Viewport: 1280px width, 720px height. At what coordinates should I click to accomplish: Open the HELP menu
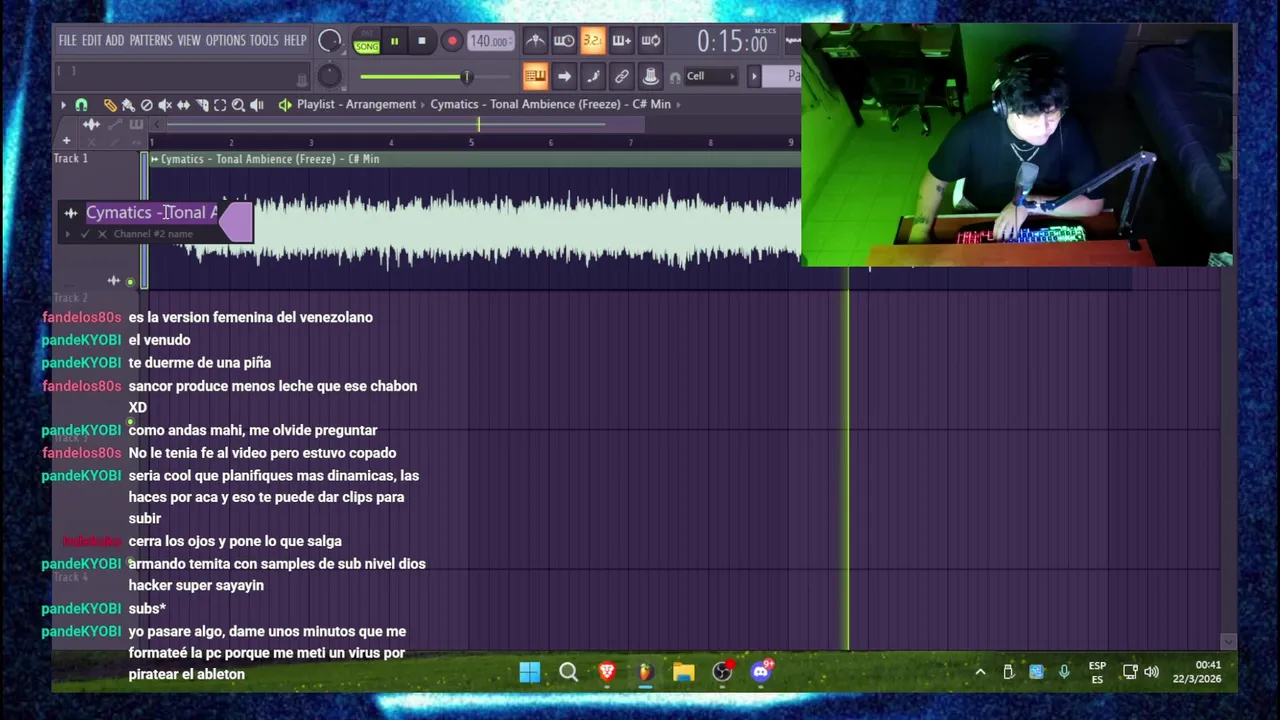295,41
